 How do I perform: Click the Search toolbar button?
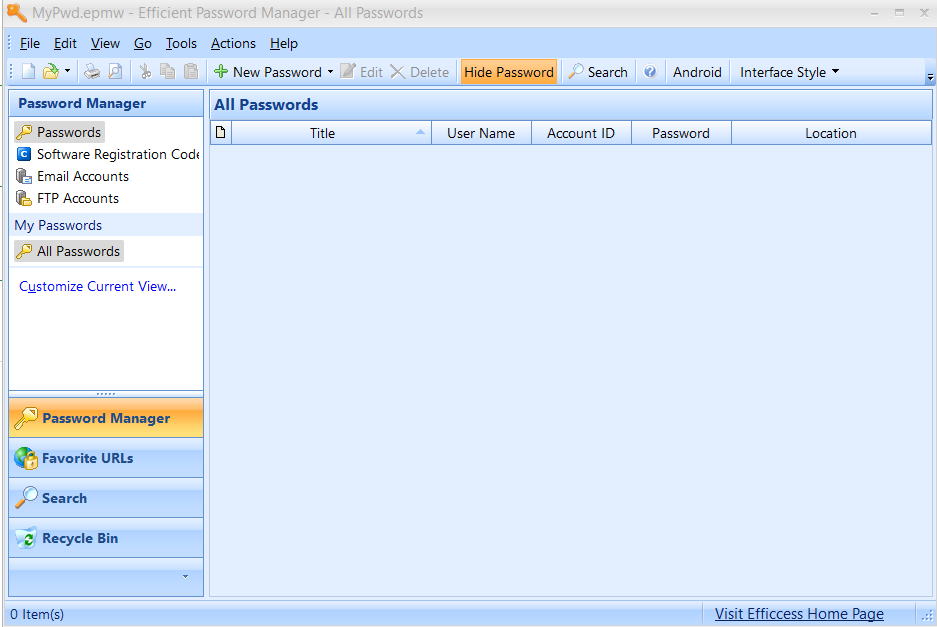pos(598,72)
